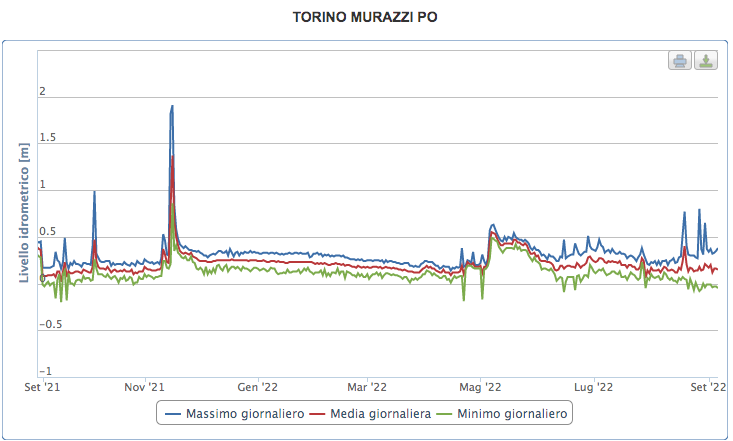
Task: Click the Mar '22 x-axis label
Action: pos(367,387)
